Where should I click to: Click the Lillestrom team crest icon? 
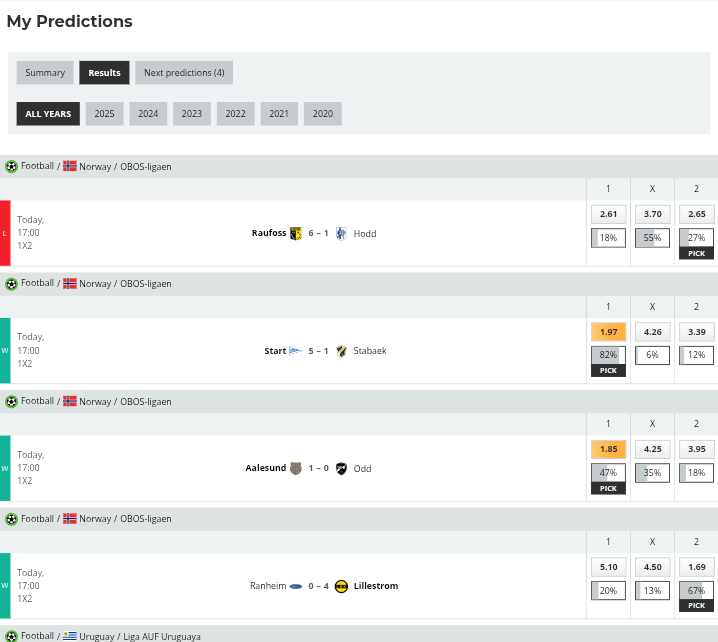click(341, 586)
